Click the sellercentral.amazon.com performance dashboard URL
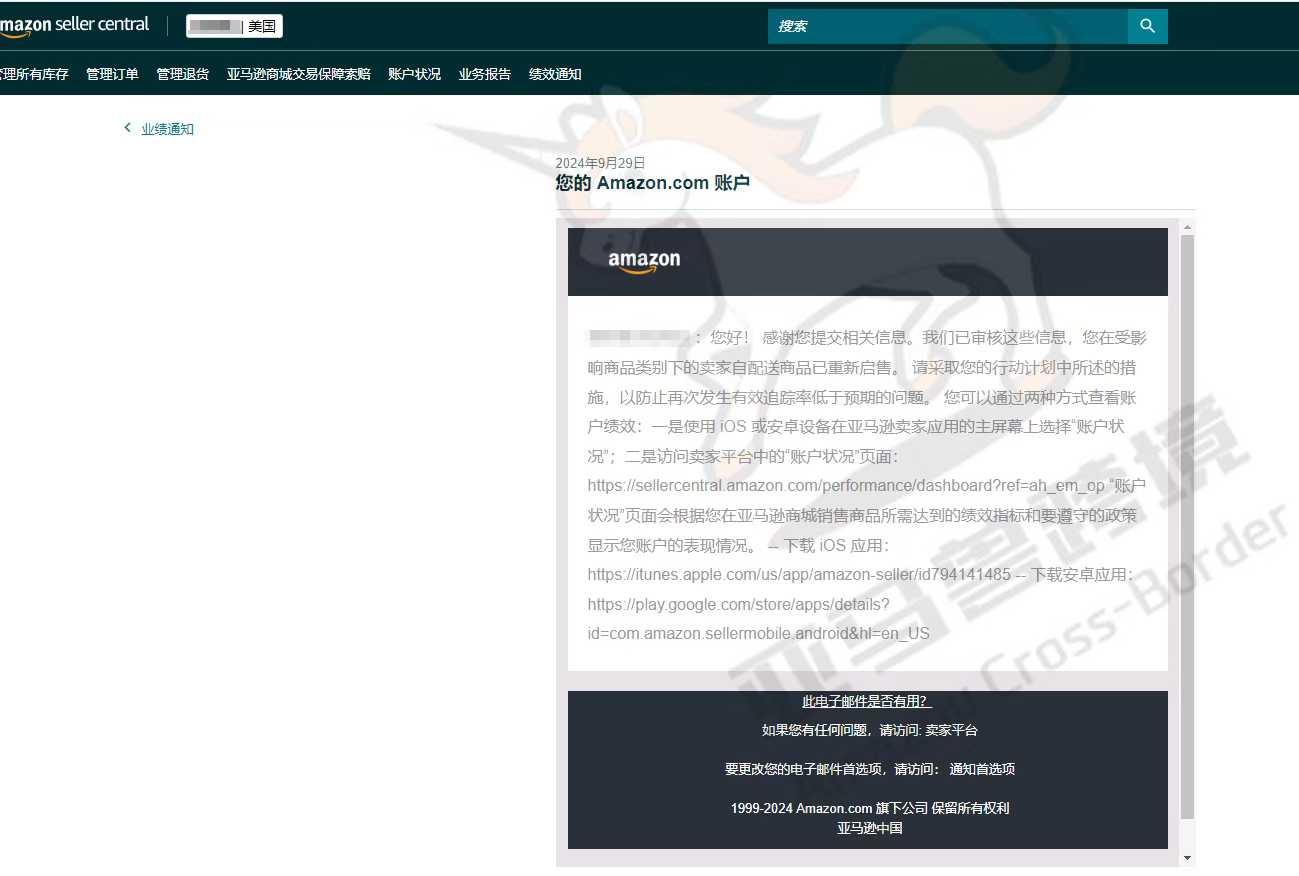1299x876 pixels. point(846,486)
